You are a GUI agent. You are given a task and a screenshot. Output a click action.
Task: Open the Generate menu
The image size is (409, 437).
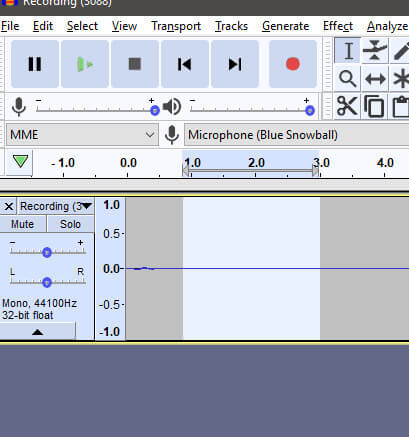tap(286, 26)
